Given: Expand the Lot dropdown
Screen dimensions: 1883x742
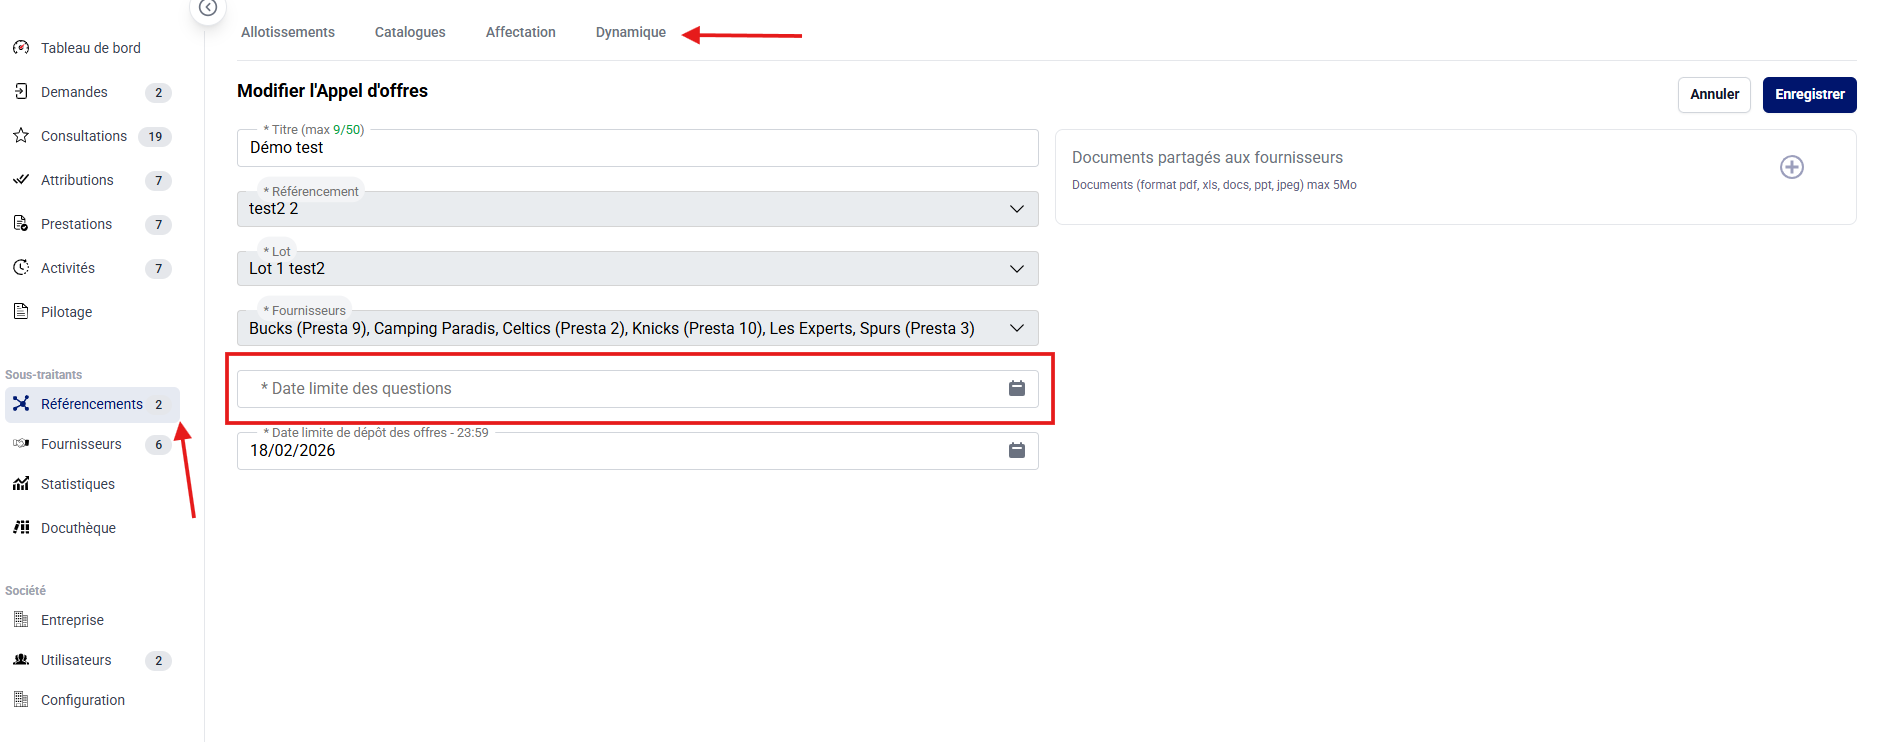Looking at the screenshot, I should click(1016, 269).
